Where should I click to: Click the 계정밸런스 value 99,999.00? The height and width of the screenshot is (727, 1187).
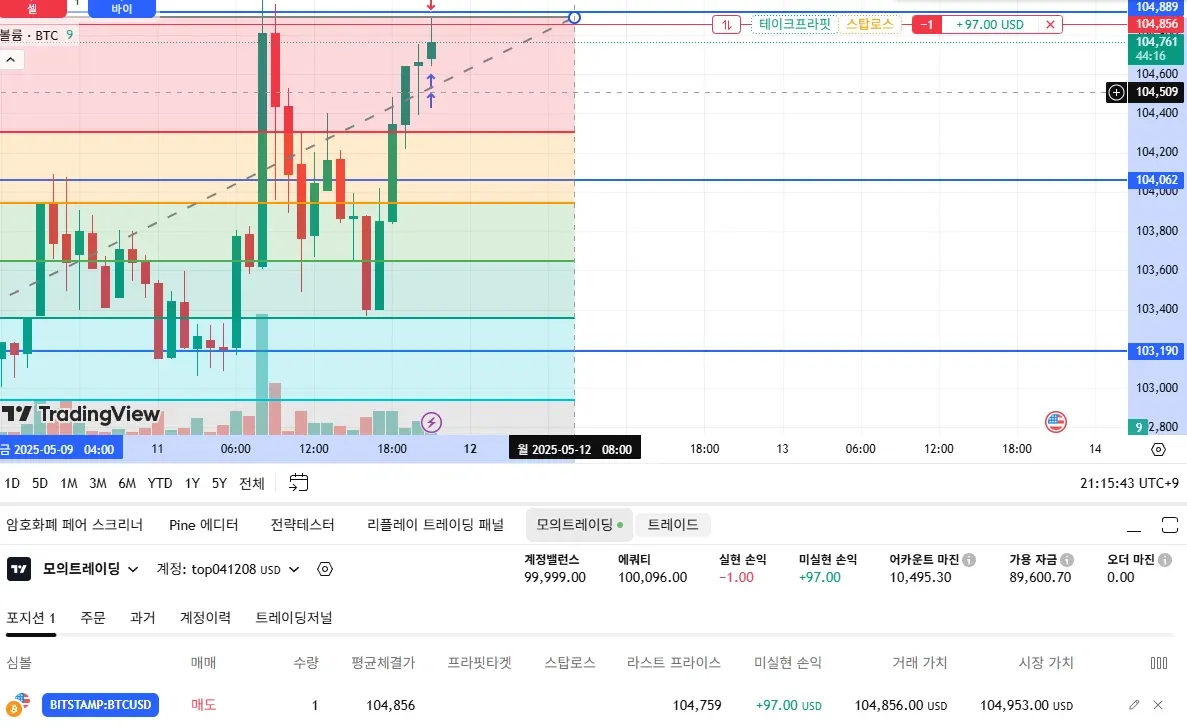[x=555, y=577]
